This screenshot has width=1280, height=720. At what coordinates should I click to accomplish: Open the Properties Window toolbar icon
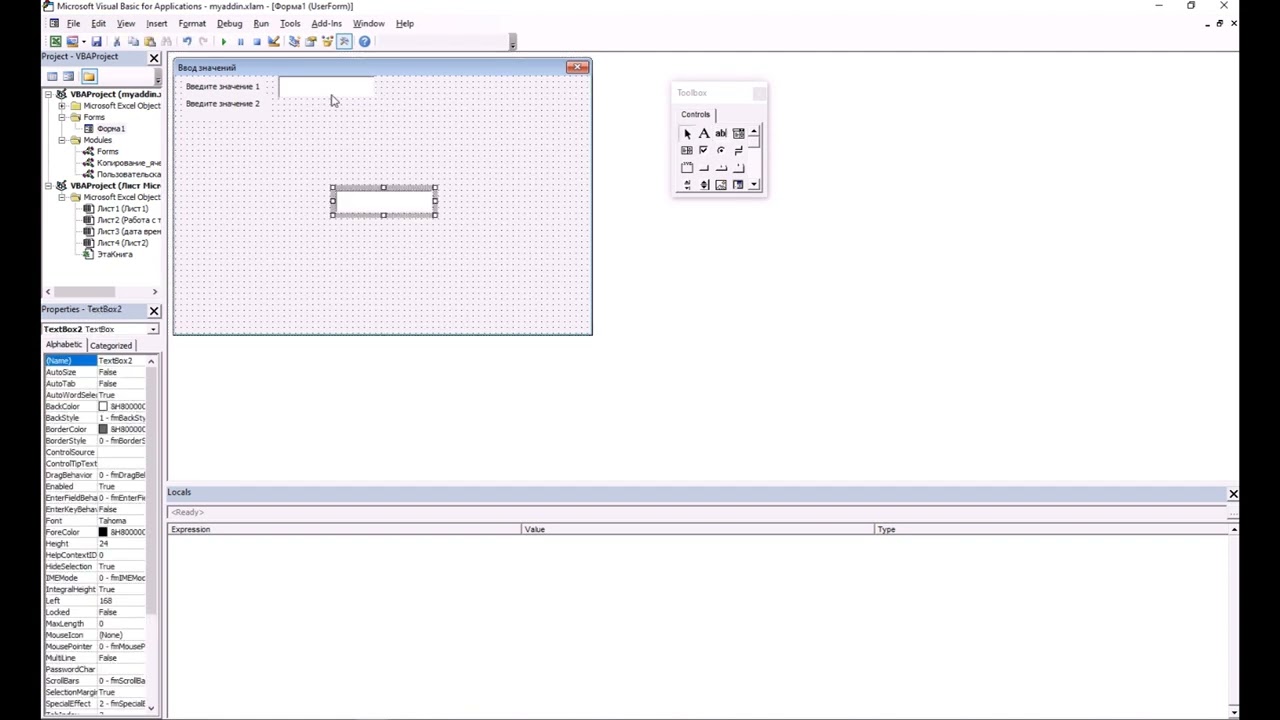311,41
